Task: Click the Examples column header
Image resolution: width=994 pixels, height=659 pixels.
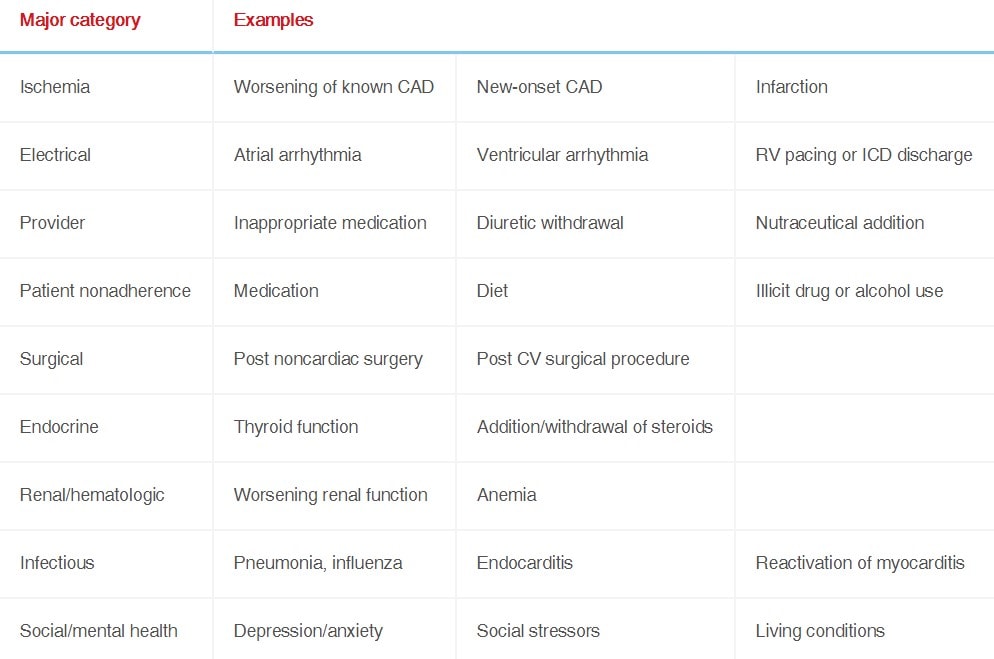Action: tap(273, 20)
